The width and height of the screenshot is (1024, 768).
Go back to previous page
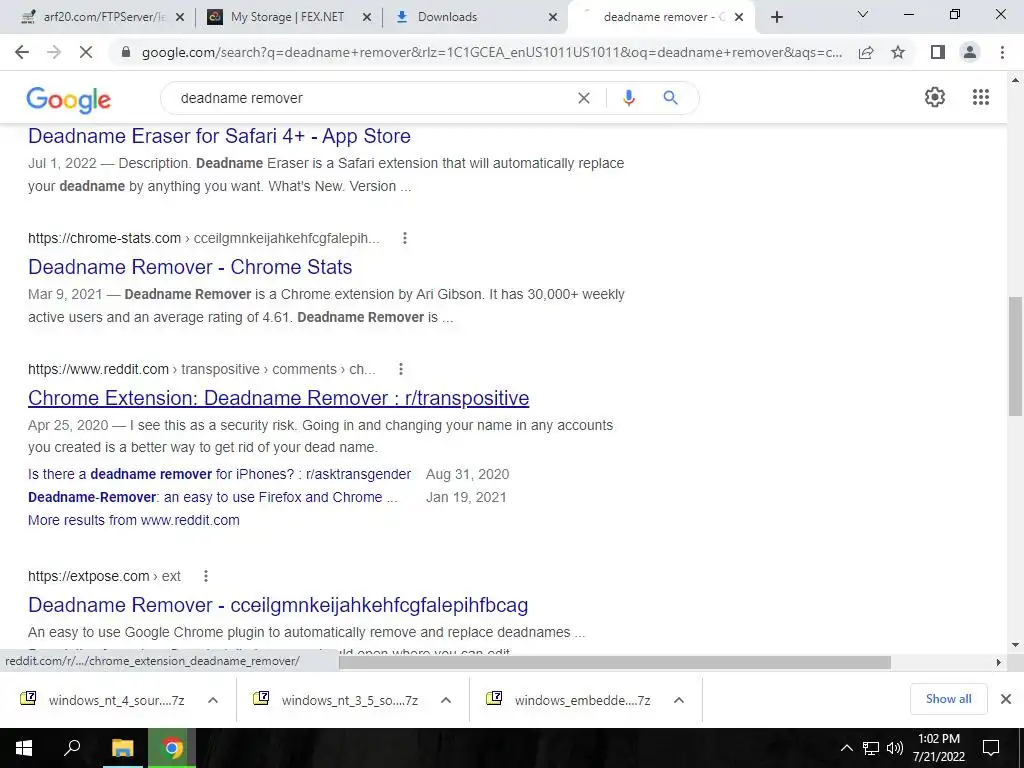22,52
